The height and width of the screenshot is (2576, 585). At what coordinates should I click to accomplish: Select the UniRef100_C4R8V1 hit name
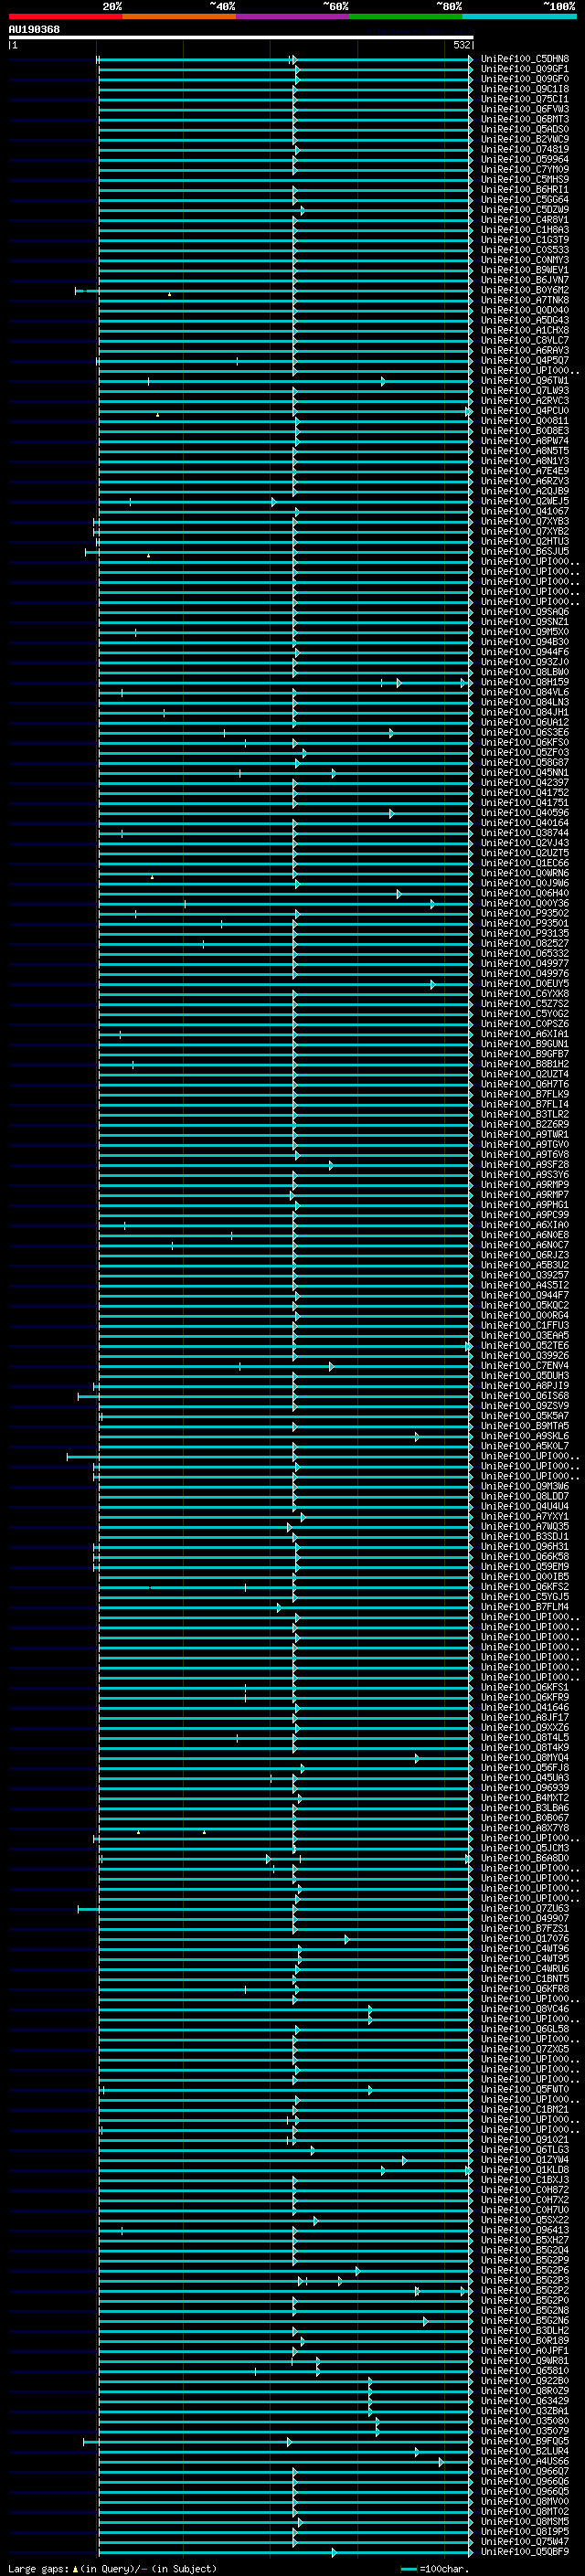(x=525, y=220)
